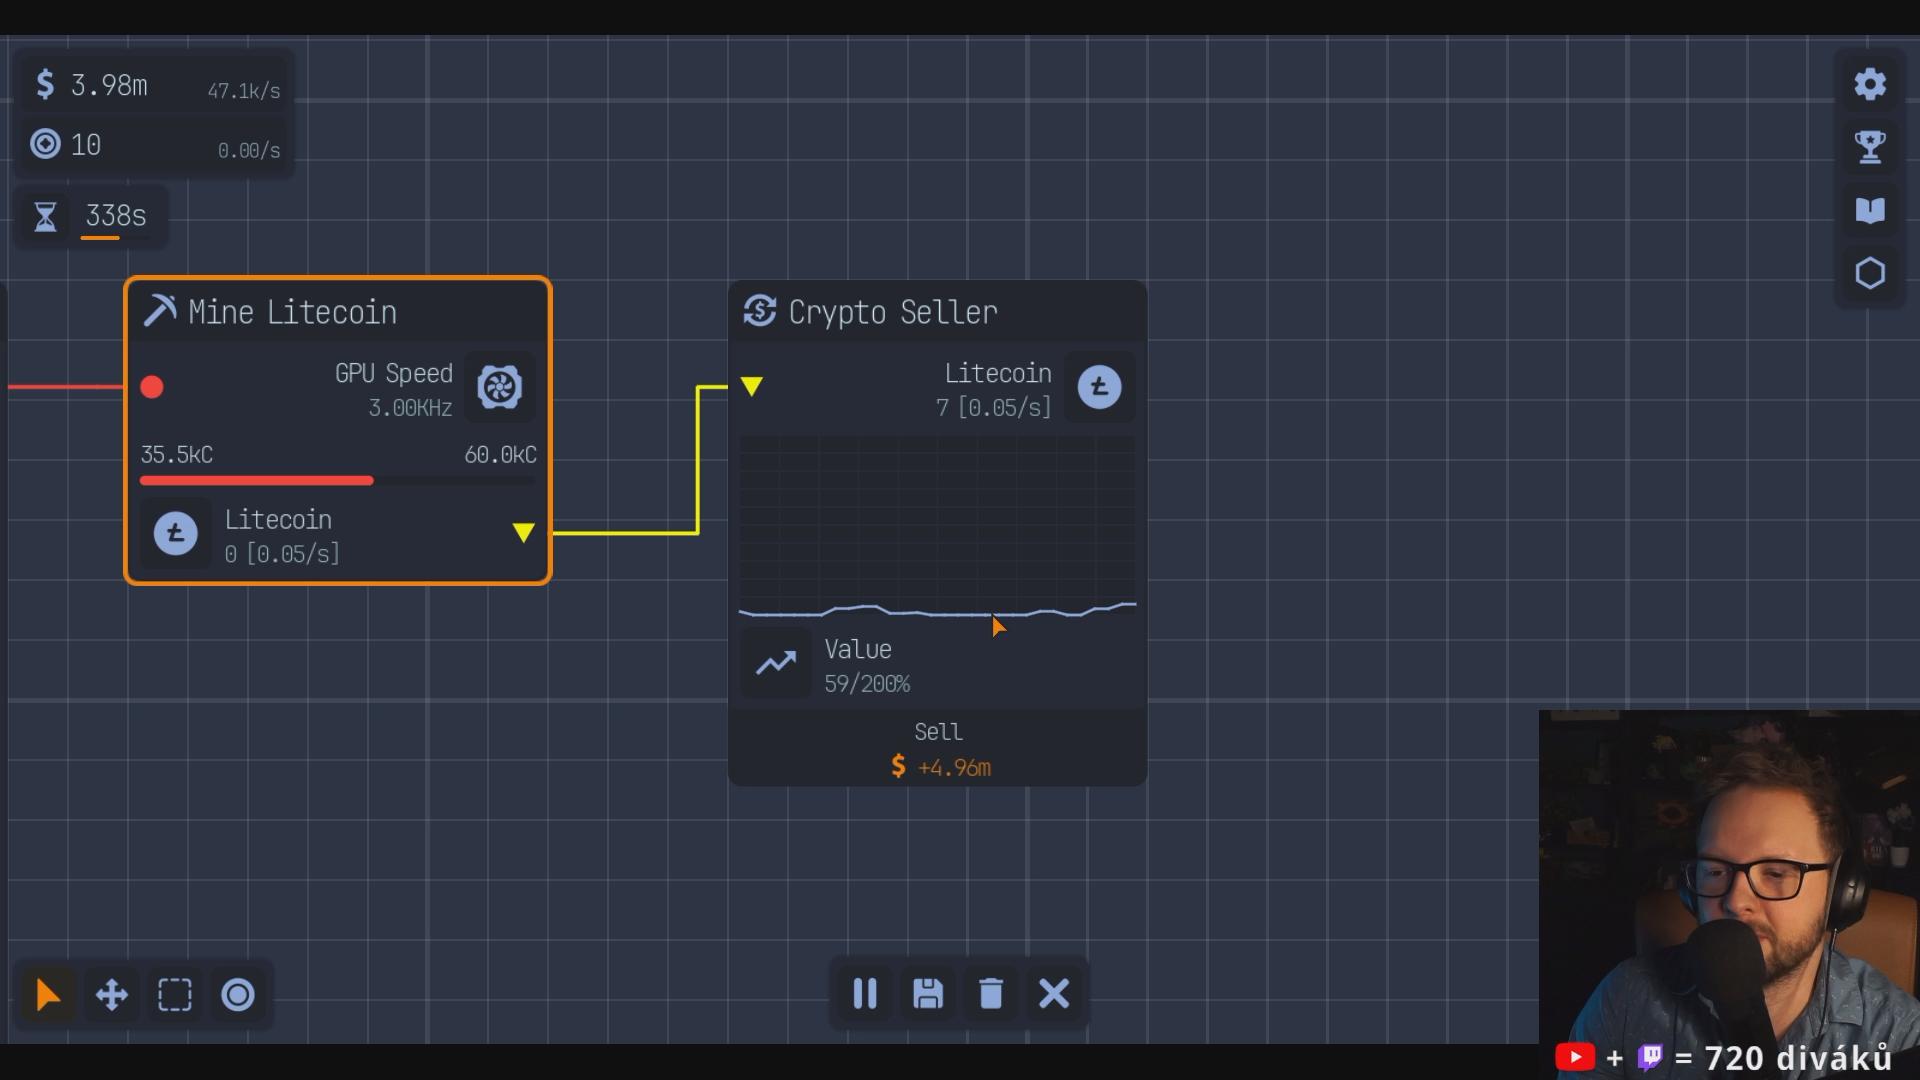
Task: Click the red mining progress bar
Action: click(257, 481)
